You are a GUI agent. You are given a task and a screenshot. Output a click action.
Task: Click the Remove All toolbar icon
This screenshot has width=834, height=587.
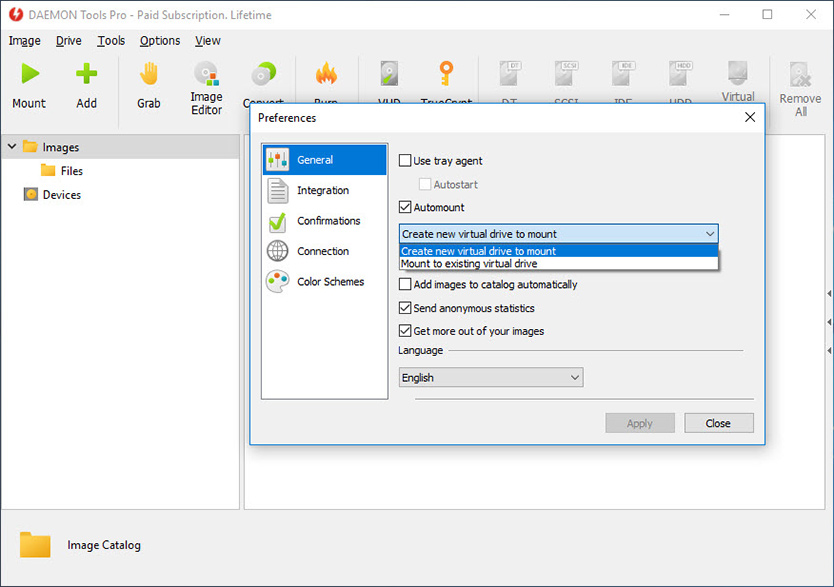(x=800, y=74)
